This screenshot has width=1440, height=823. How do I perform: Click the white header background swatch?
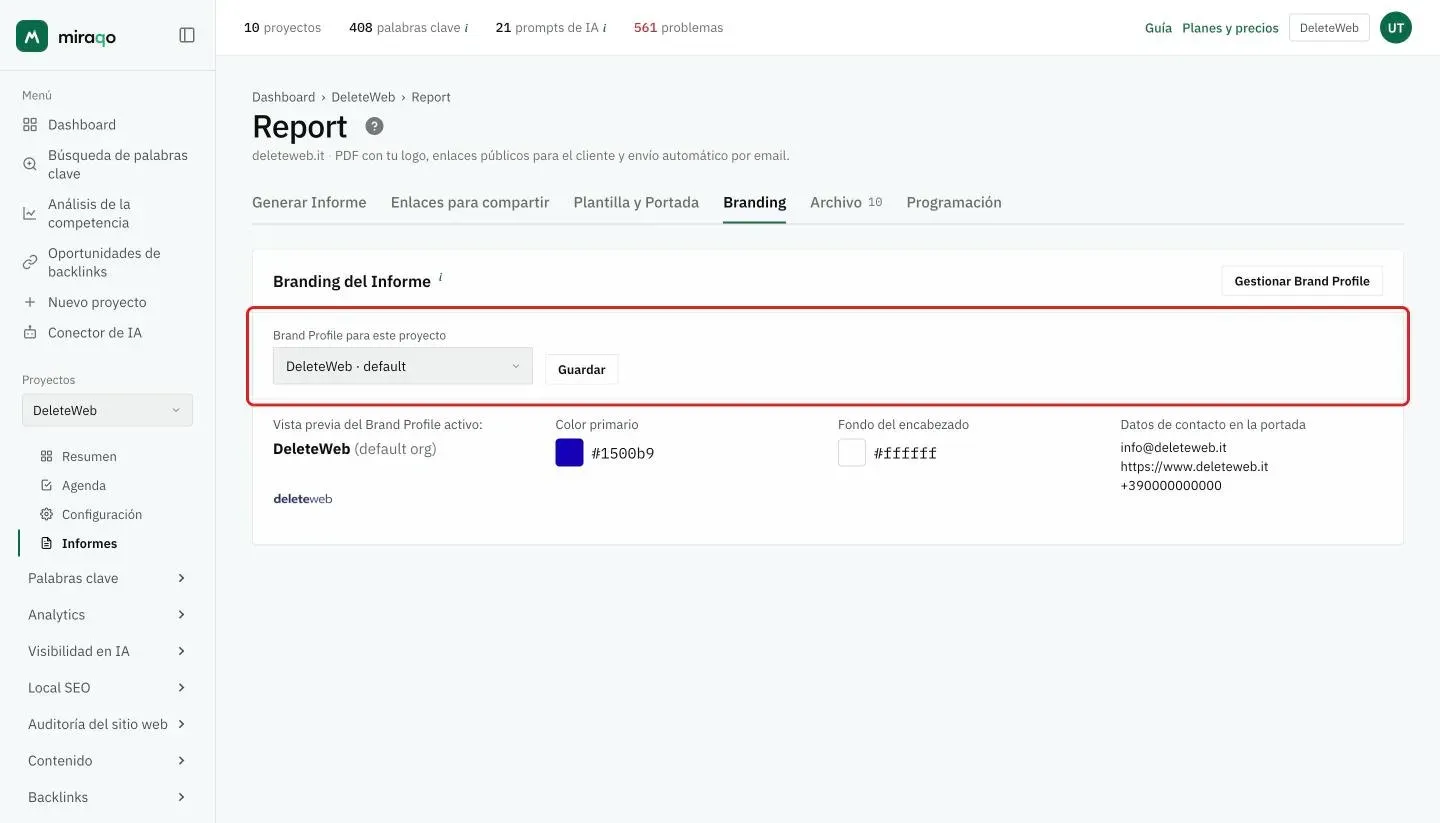[852, 453]
